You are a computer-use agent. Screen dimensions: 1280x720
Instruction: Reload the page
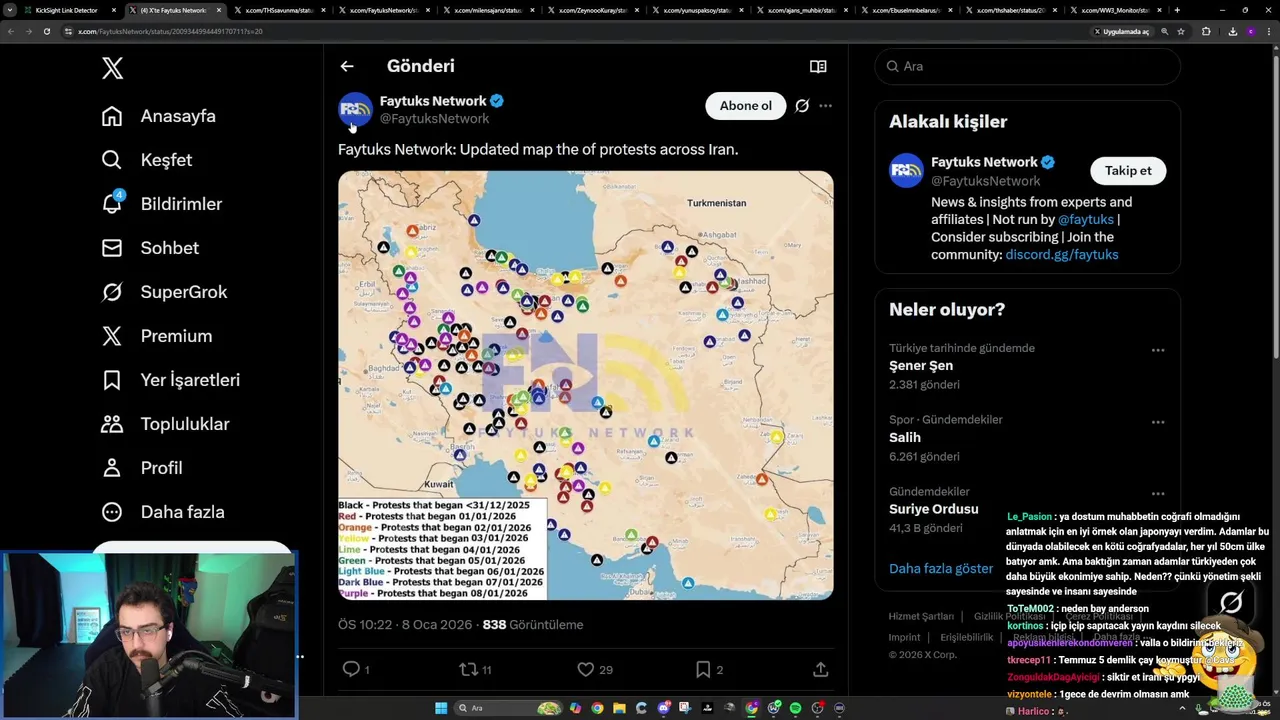(46, 31)
